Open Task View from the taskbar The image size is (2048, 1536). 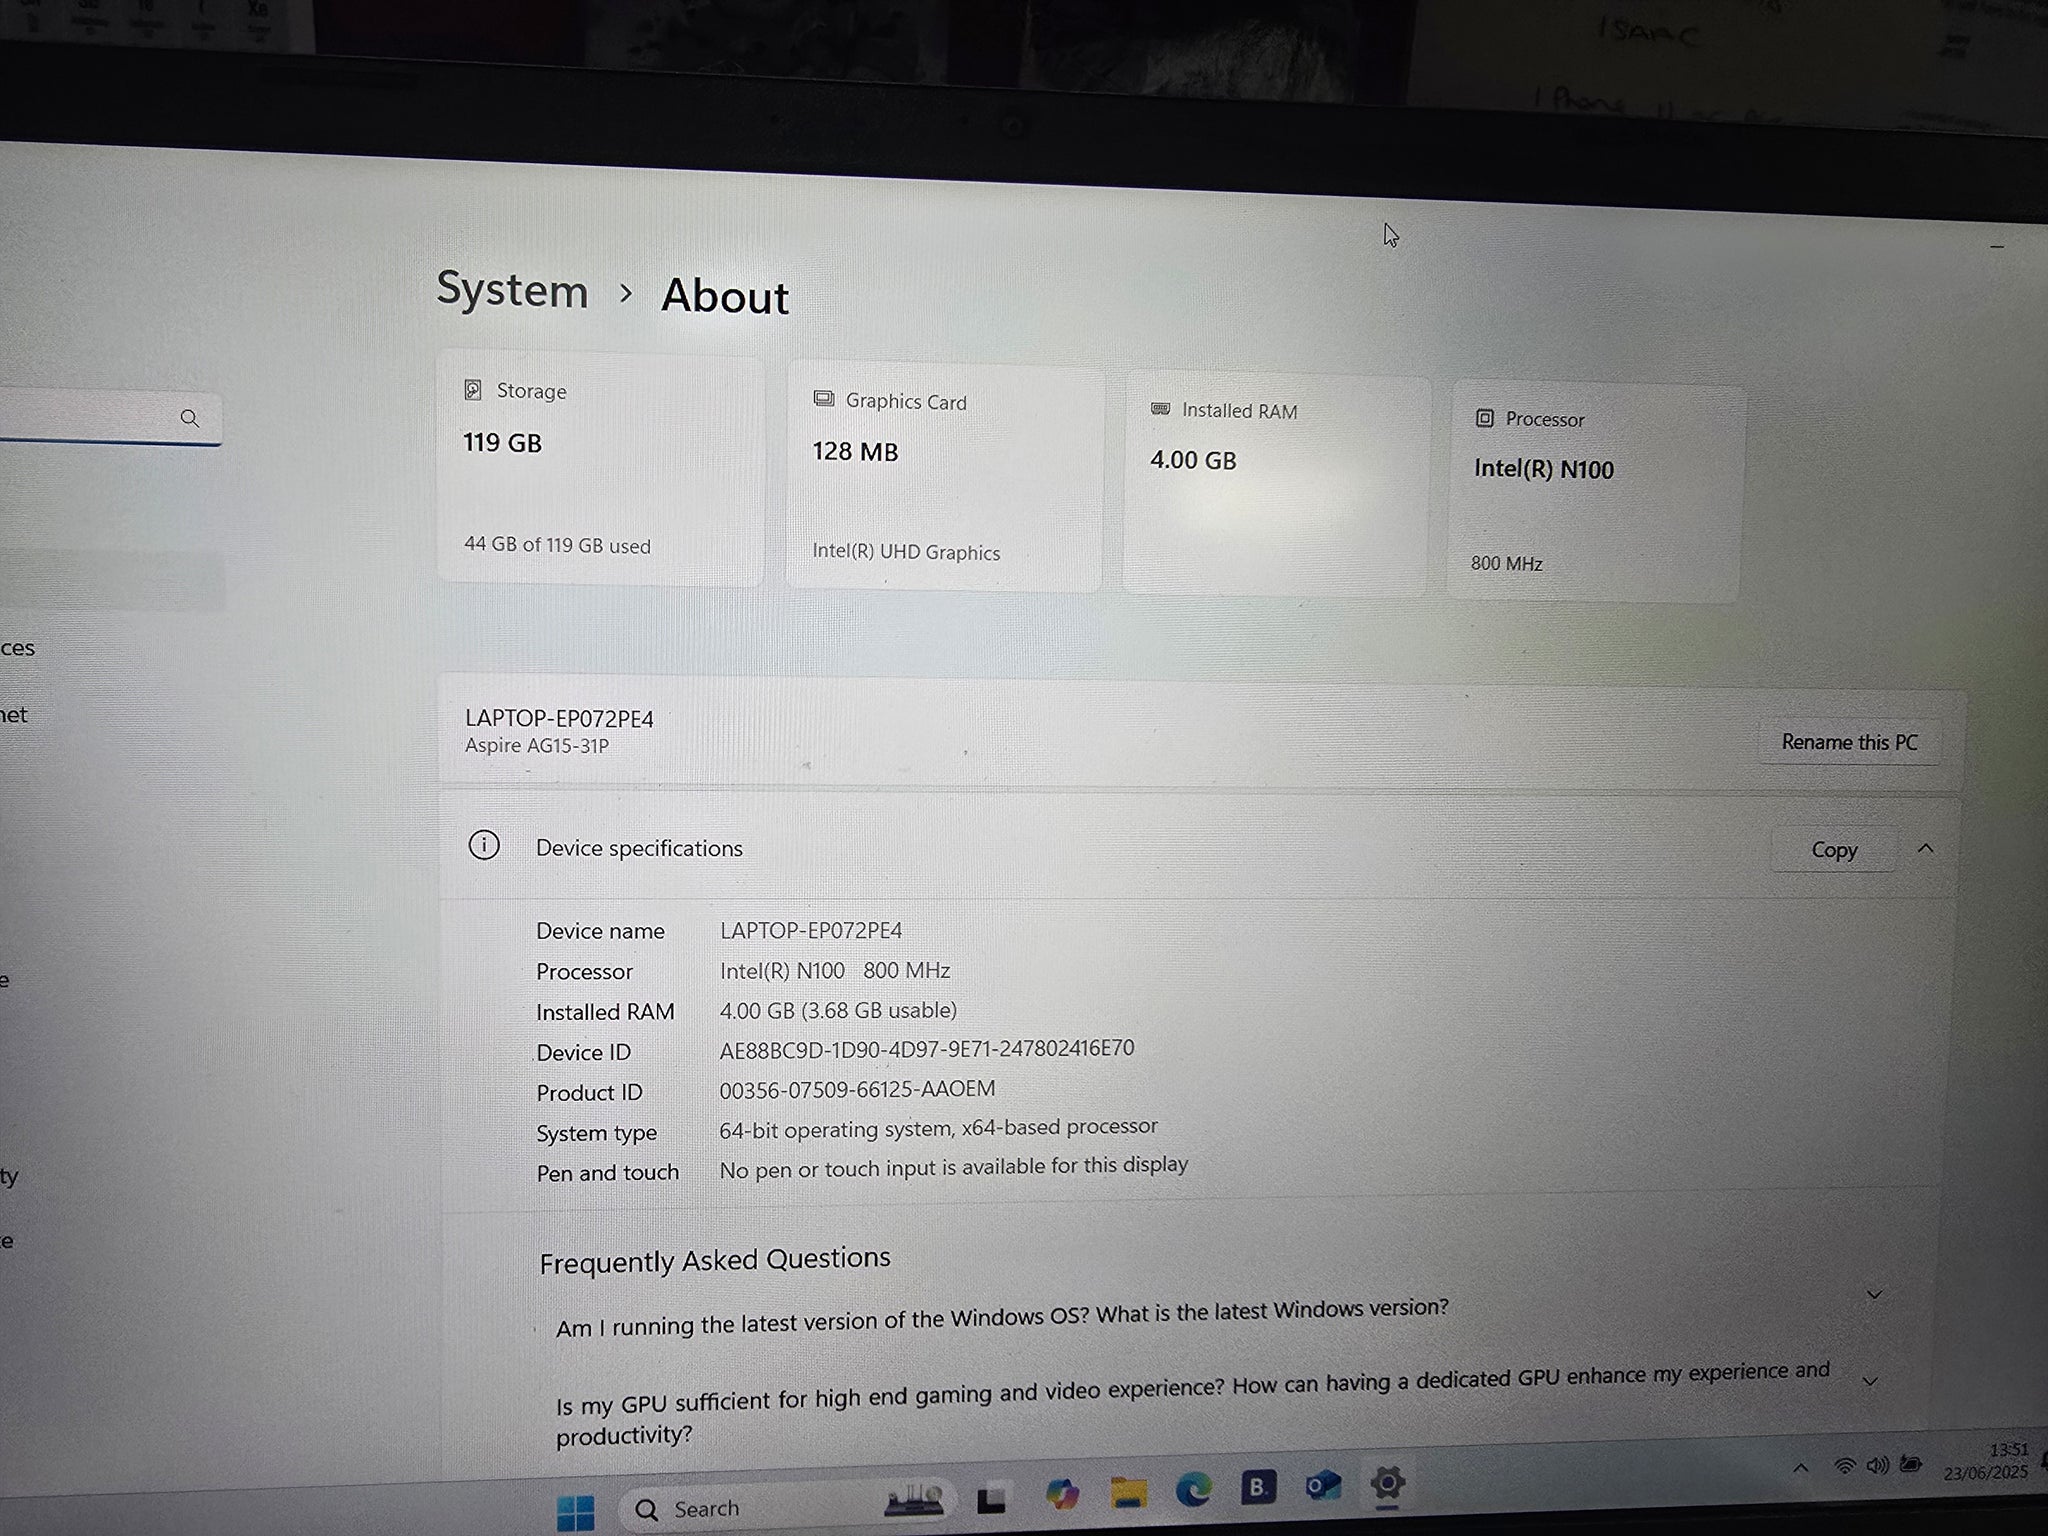(991, 1500)
